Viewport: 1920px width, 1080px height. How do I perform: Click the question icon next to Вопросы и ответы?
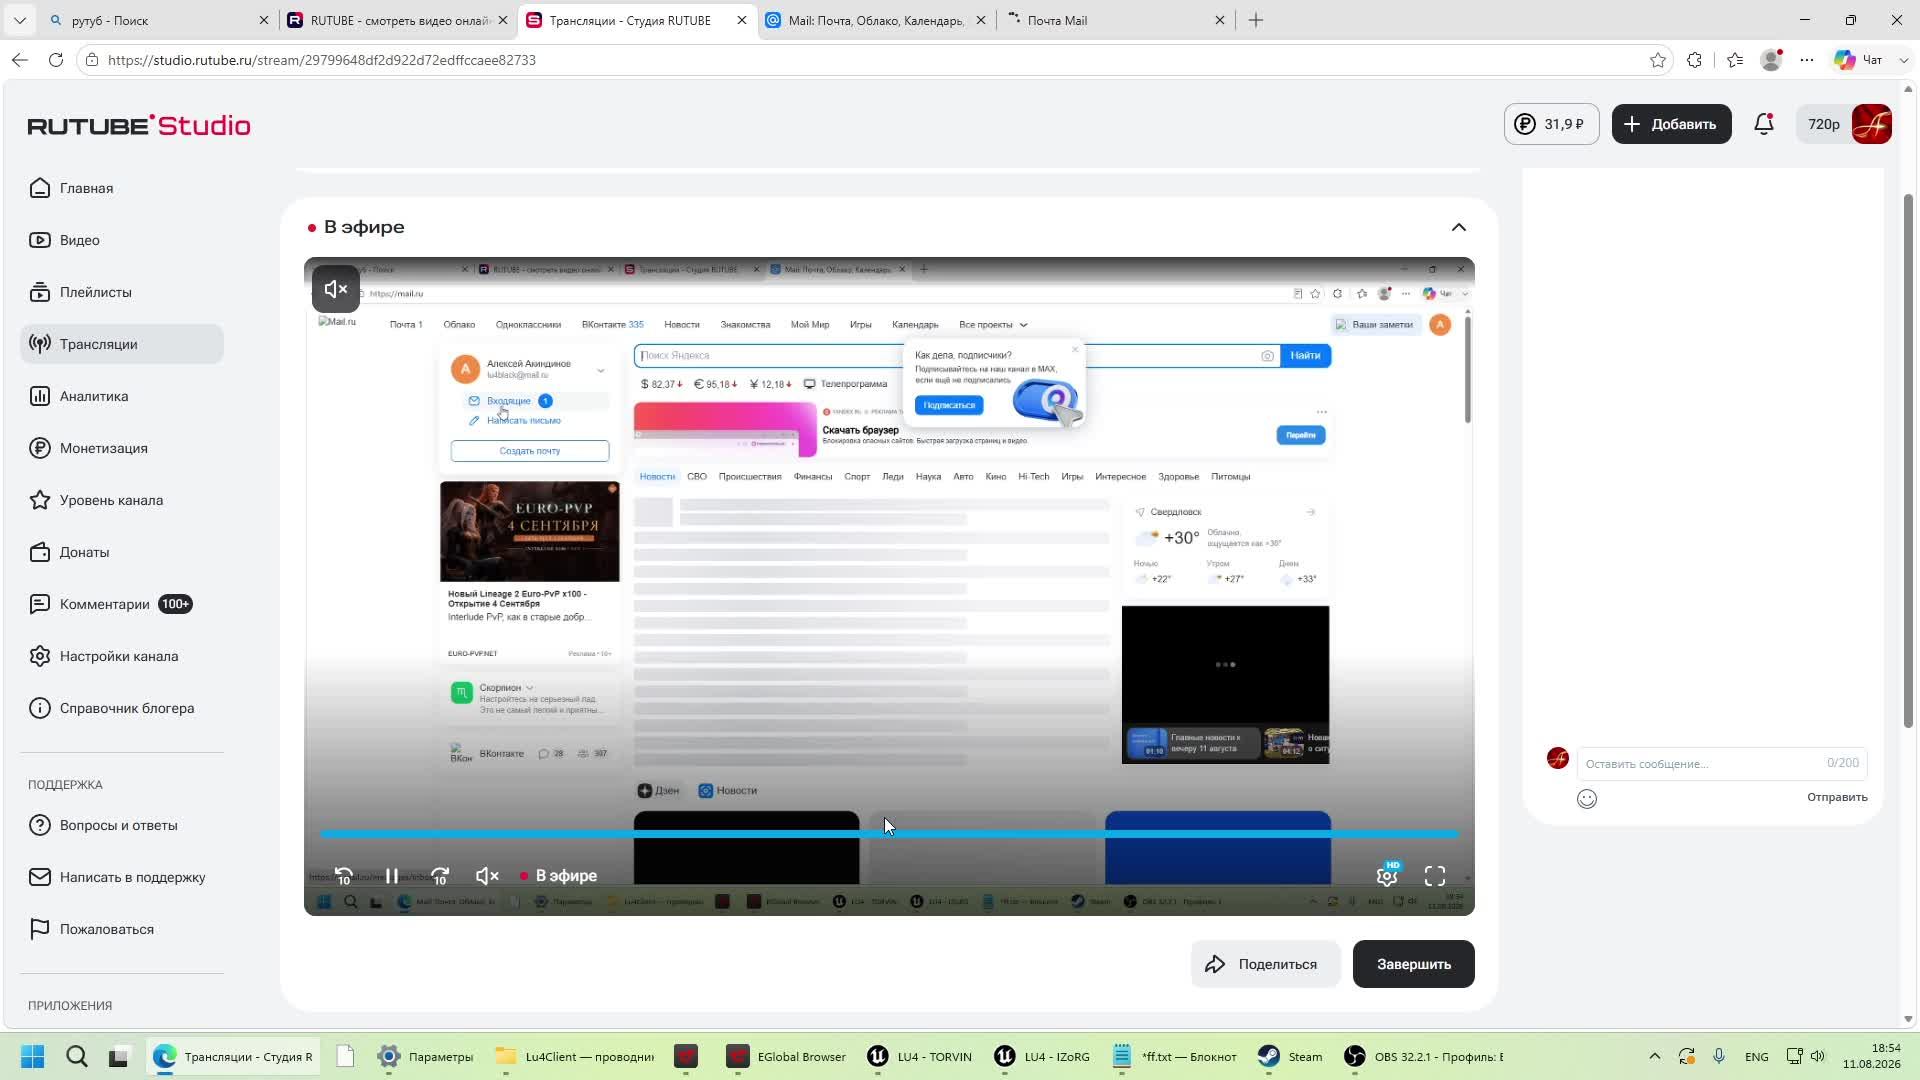pos(40,825)
